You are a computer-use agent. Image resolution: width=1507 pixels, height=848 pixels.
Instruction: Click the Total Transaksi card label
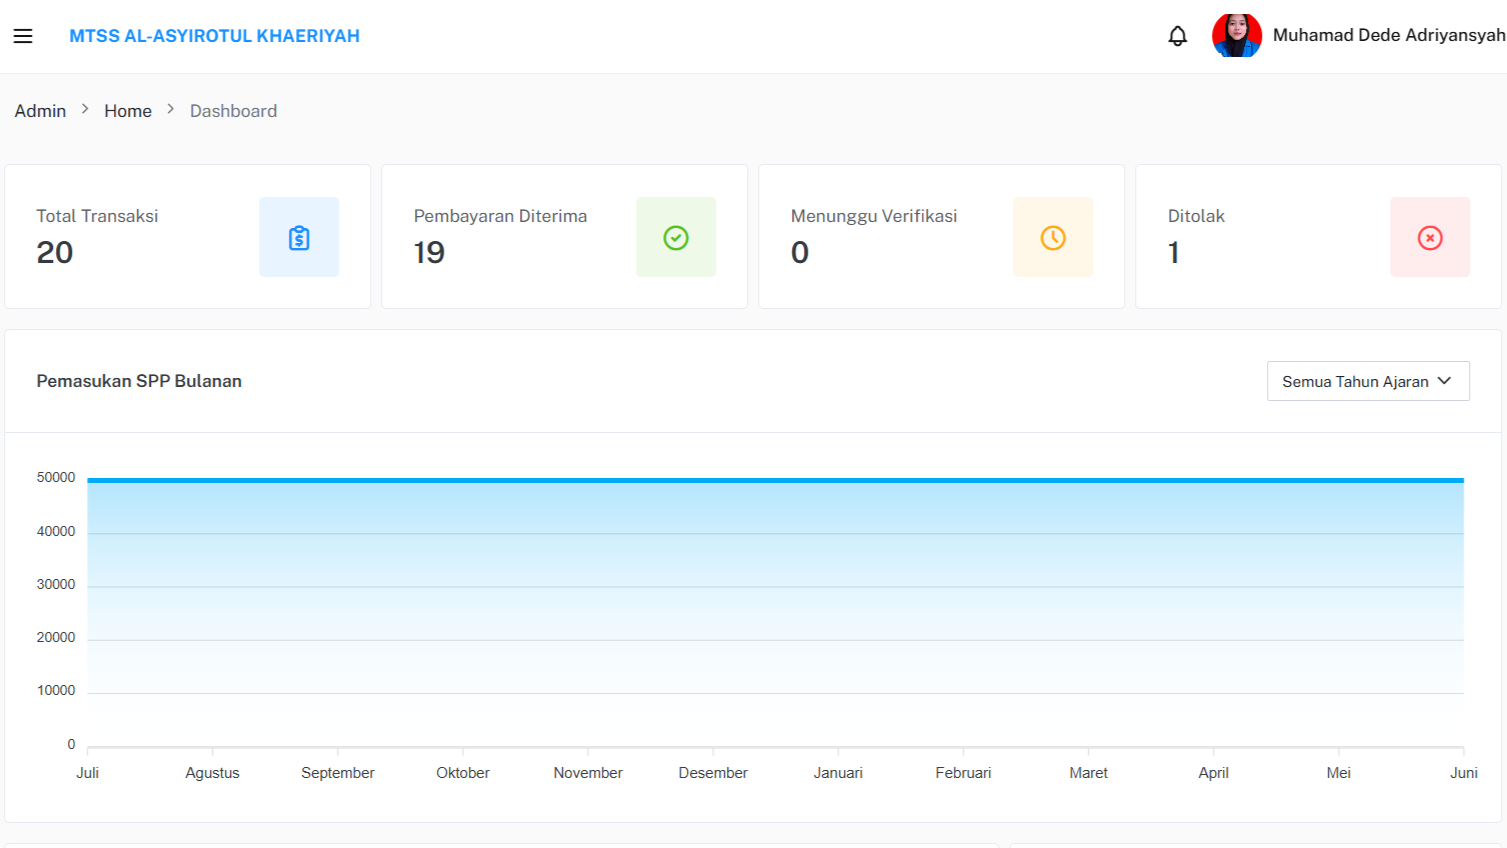point(97,216)
